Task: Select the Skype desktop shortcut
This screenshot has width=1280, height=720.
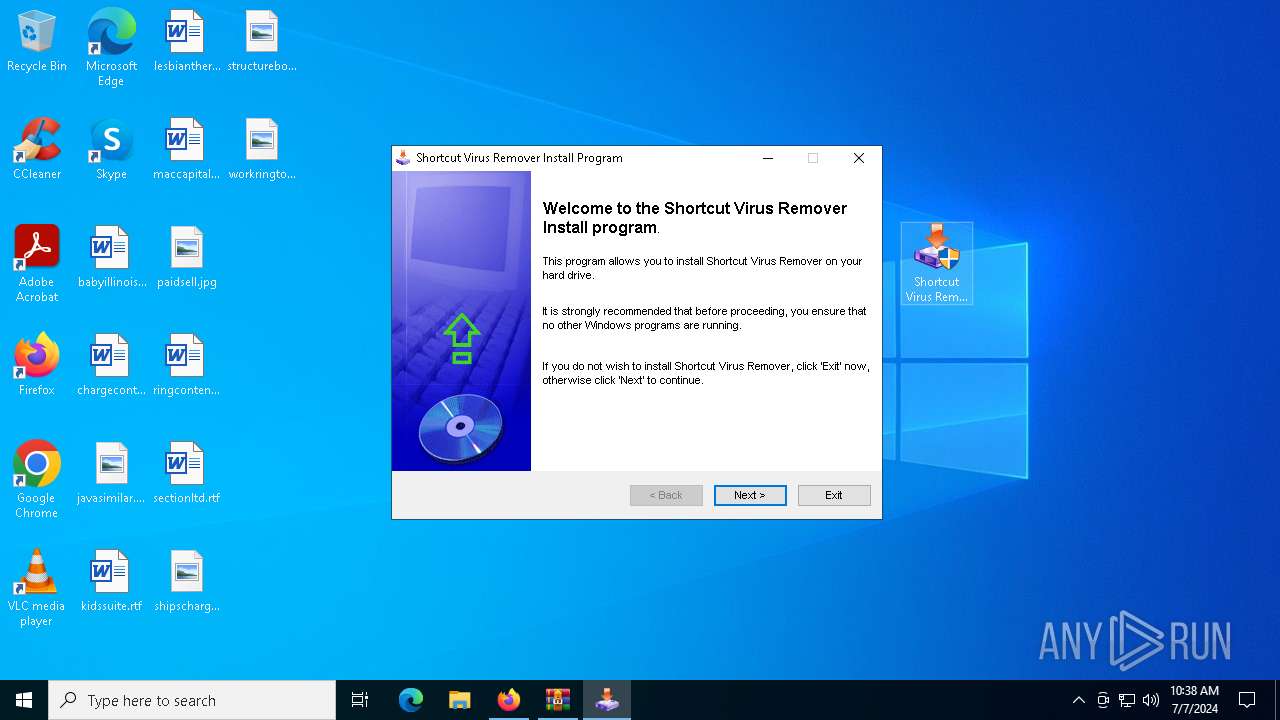Action: click(x=111, y=150)
